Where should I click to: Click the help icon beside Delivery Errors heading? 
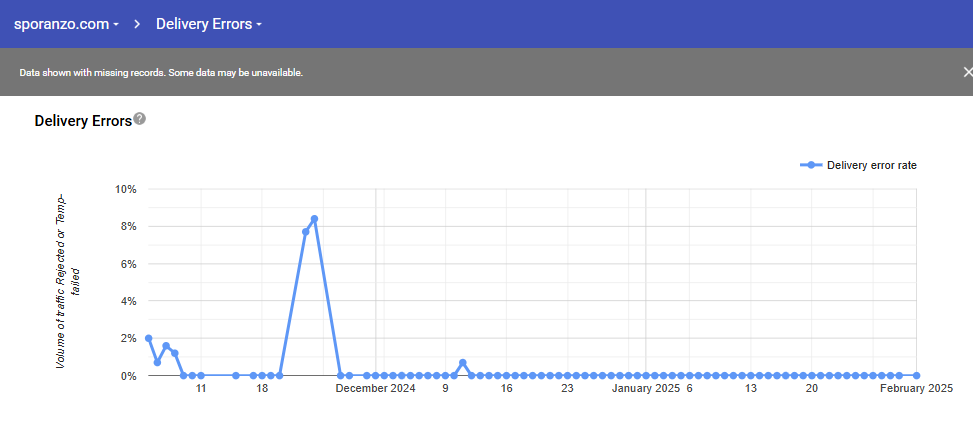pyautogui.click(x=140, y=119)
